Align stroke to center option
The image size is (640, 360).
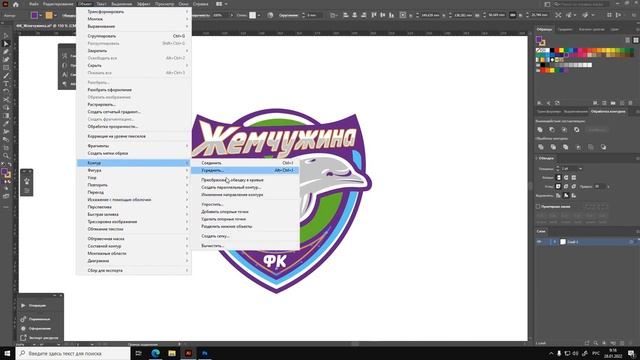tap(558, 196)
